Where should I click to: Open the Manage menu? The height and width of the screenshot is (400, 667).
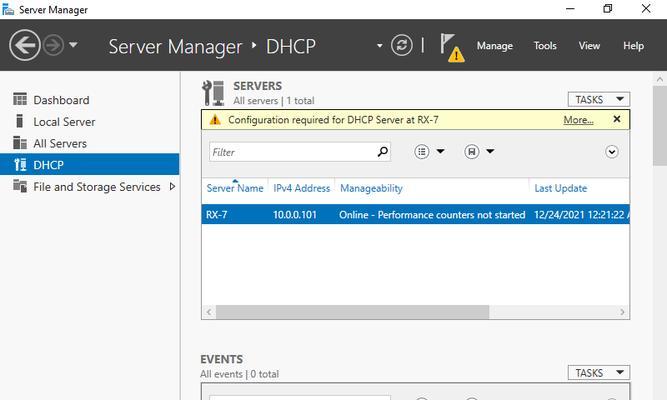click(x=494, y=46)
